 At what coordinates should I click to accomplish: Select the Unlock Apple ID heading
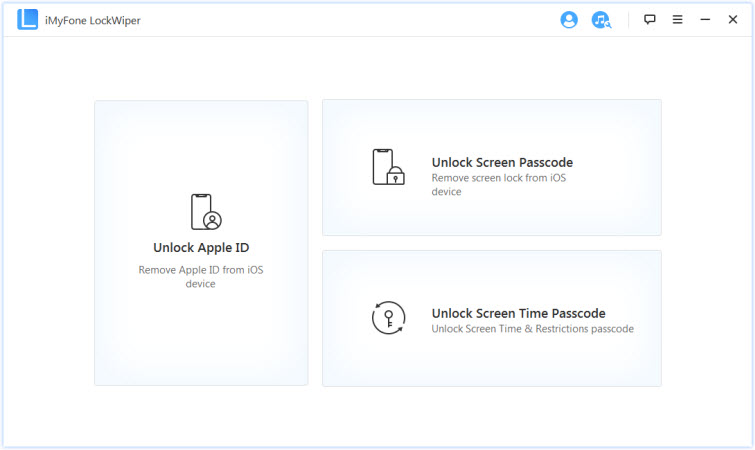click(201, 248)
